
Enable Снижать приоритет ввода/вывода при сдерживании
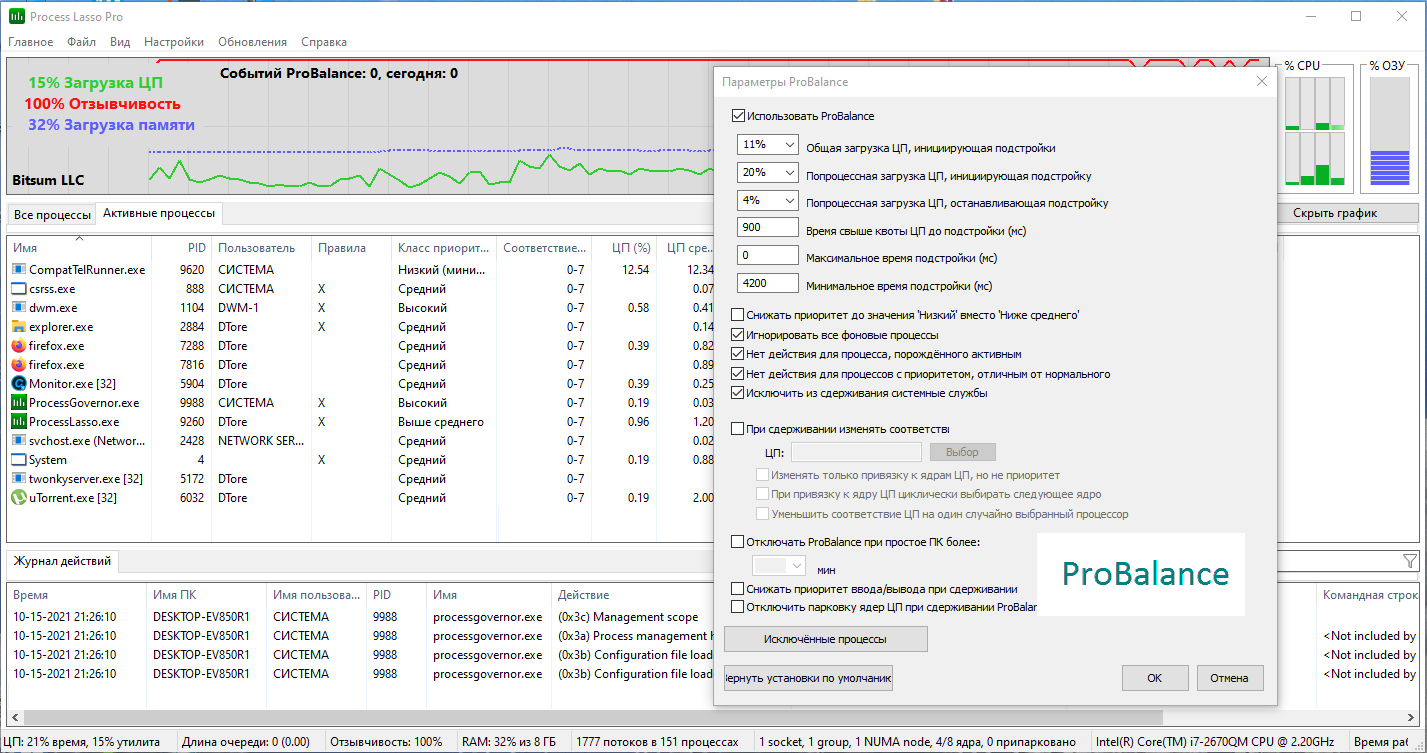739,589
